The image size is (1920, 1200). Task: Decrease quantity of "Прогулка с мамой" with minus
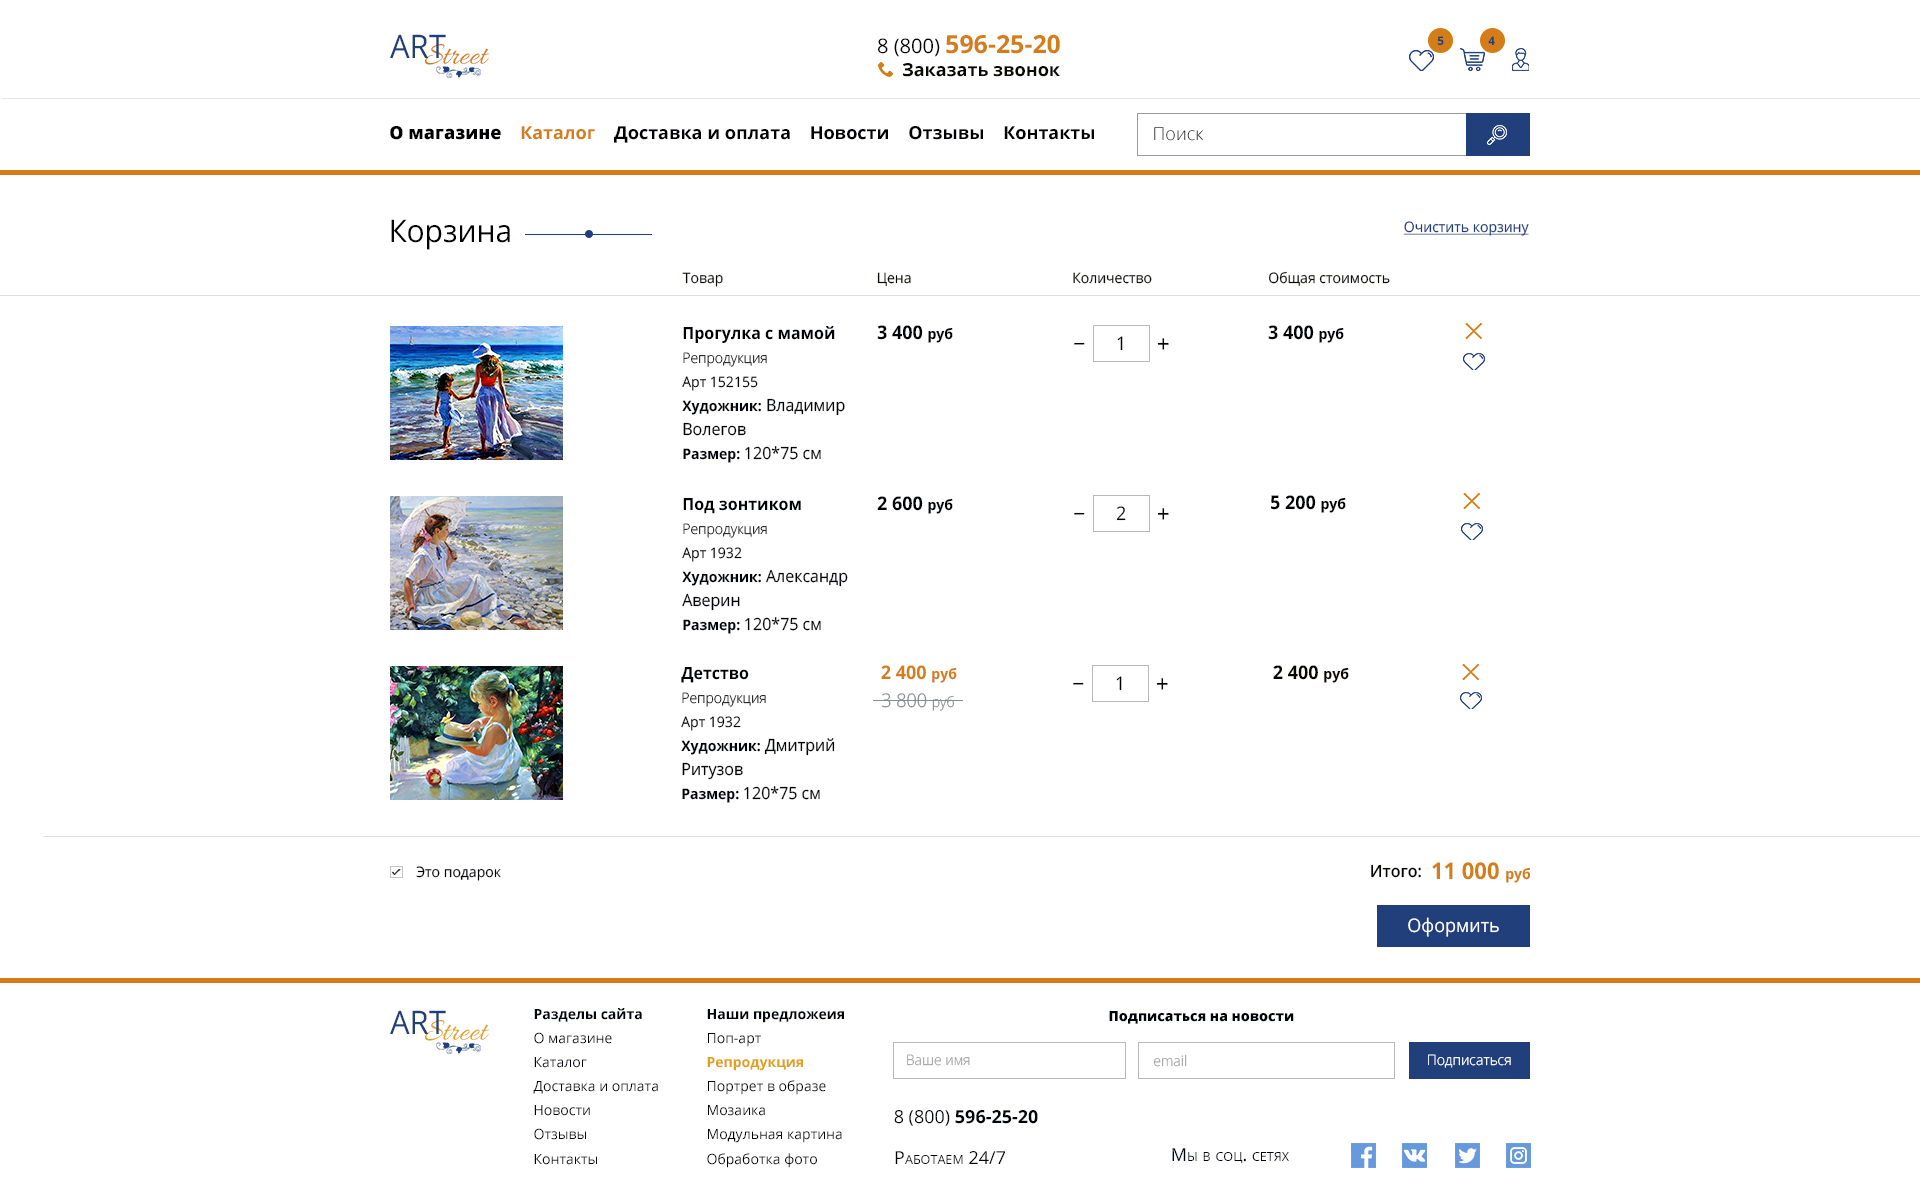pos(1079,344)
